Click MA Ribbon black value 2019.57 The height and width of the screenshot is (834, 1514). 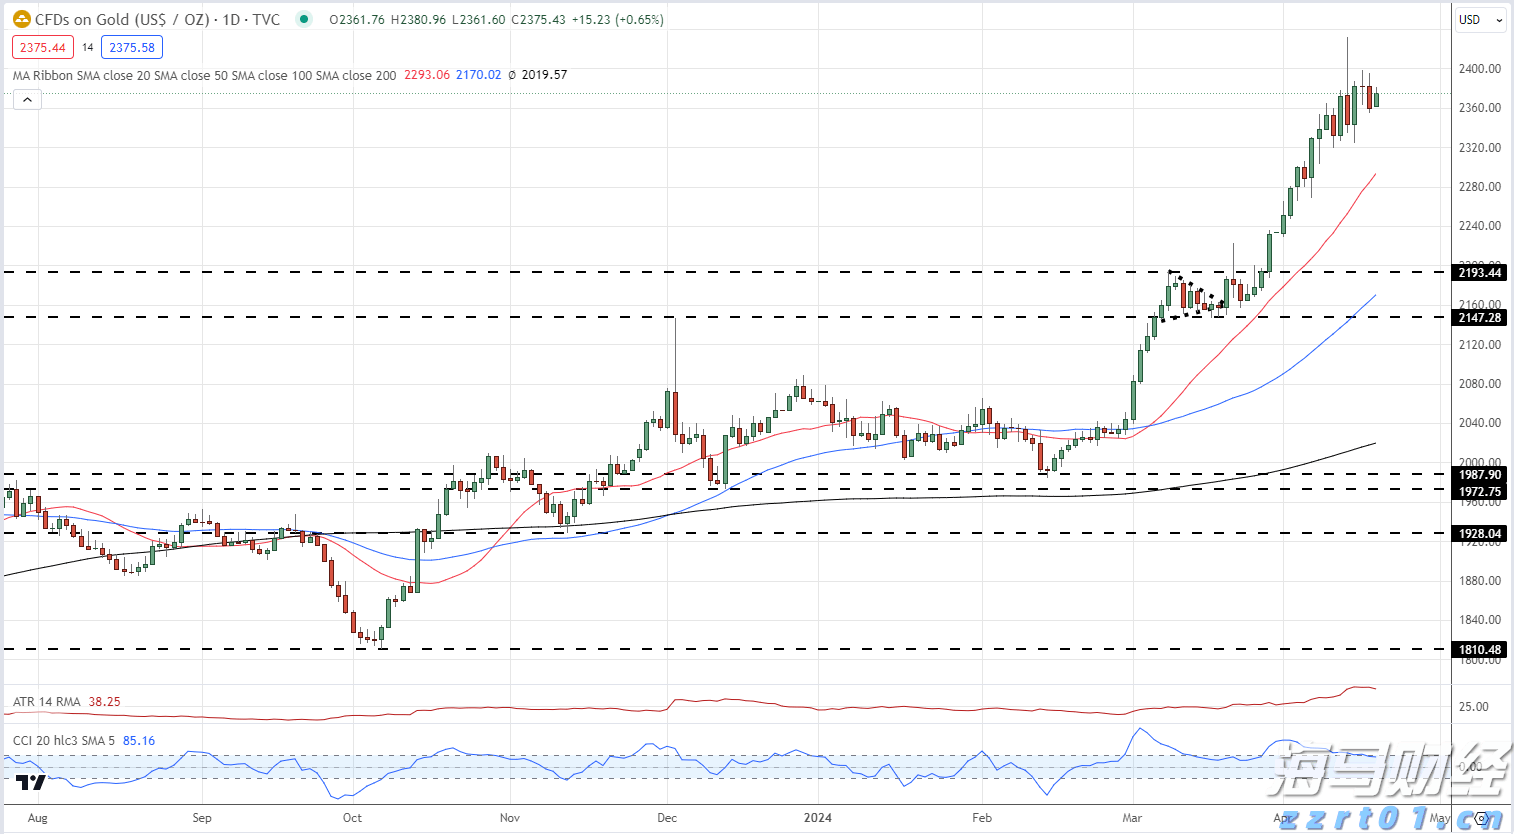coord(544,75)
